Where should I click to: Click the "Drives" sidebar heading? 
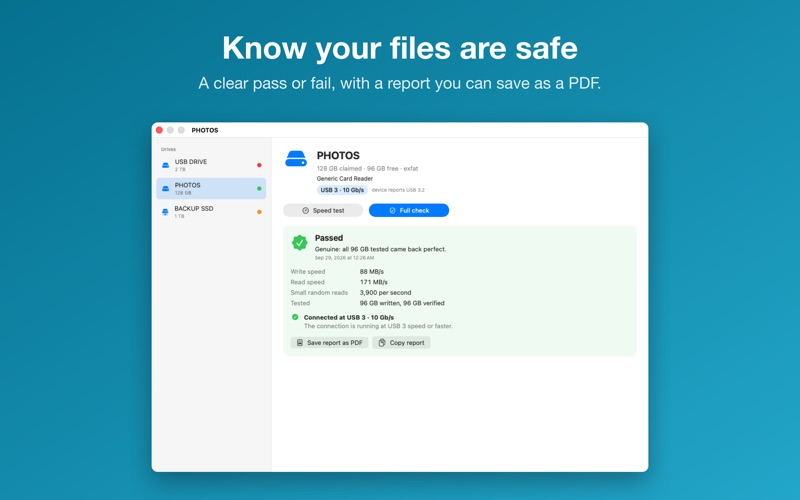(x=168, y=149)
